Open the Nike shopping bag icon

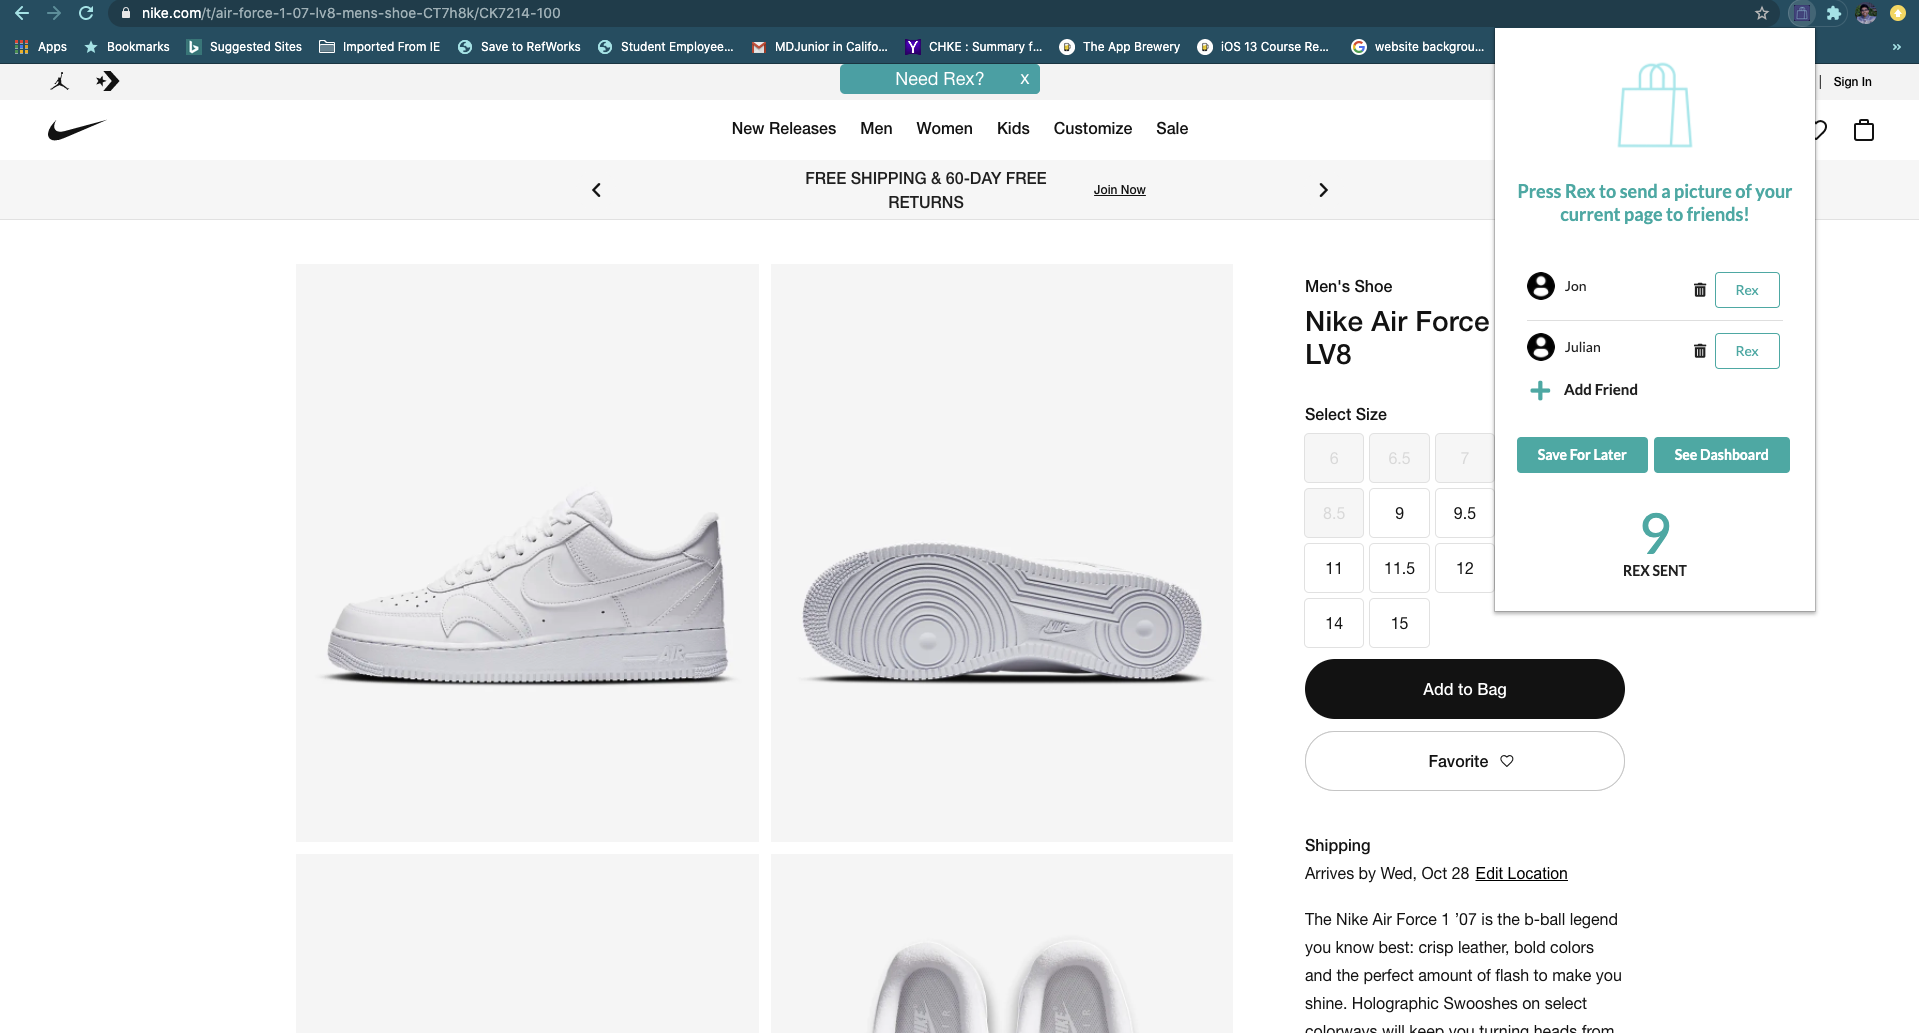[x=1864, y=130]
